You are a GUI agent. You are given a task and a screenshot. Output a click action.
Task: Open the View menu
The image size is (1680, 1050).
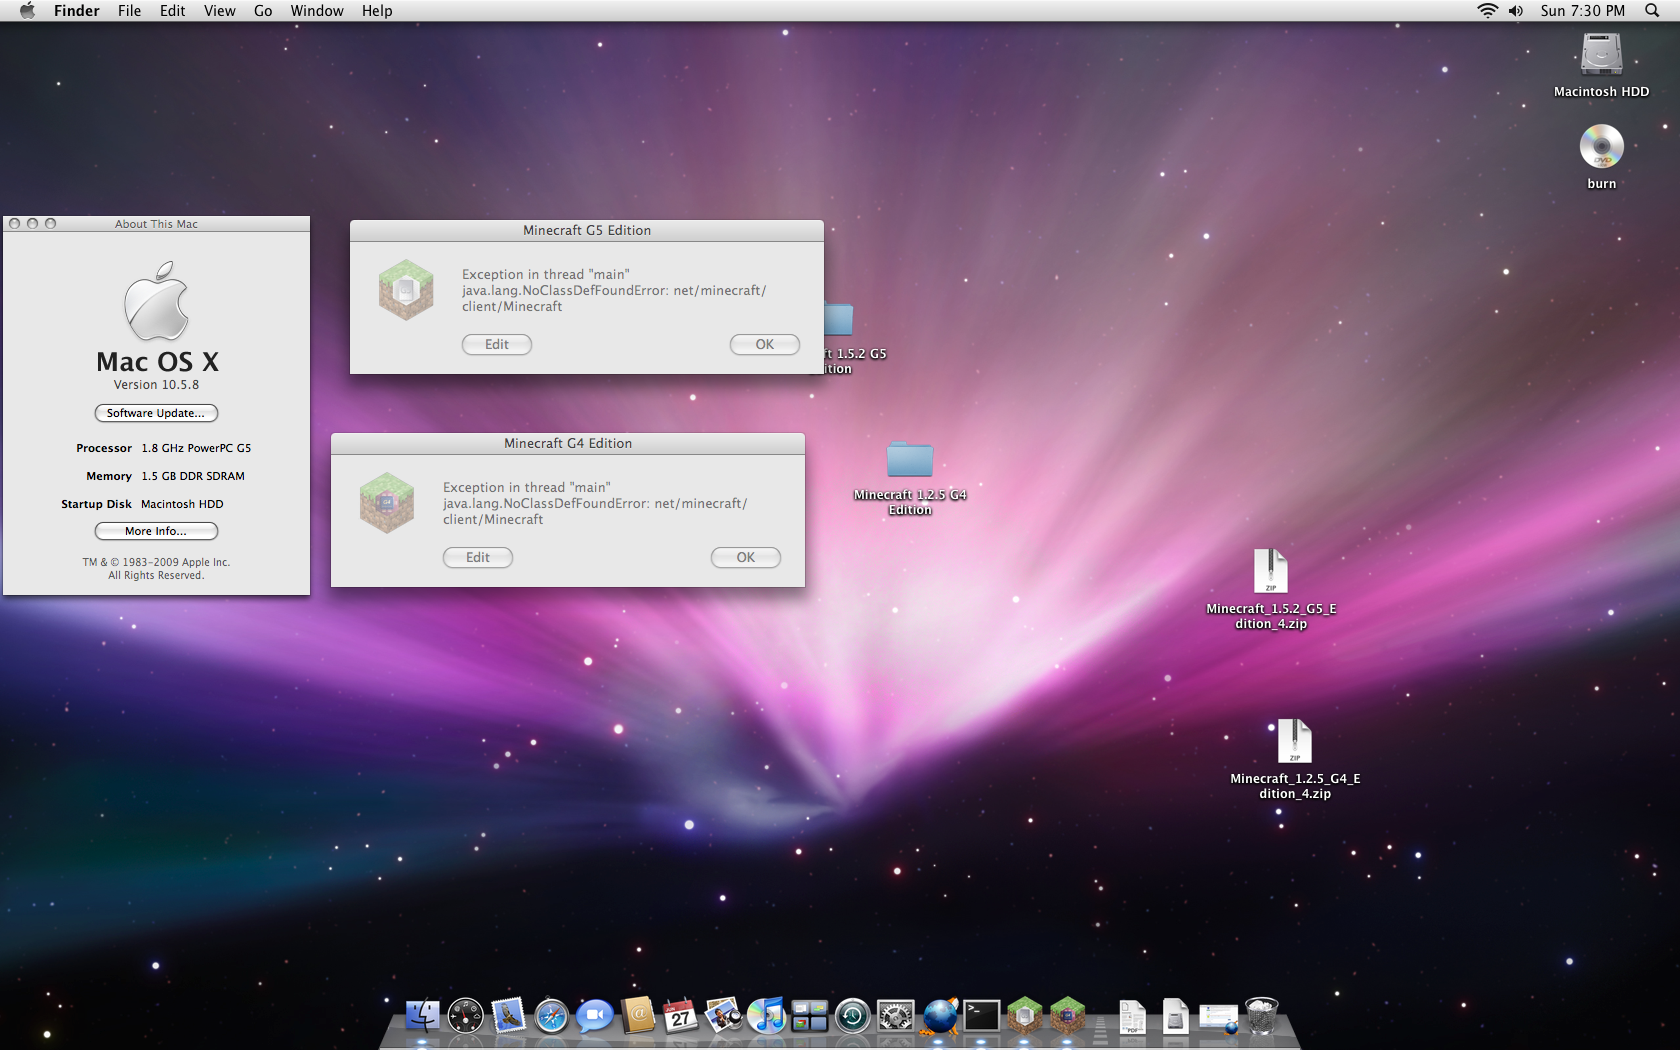(219, 10)
